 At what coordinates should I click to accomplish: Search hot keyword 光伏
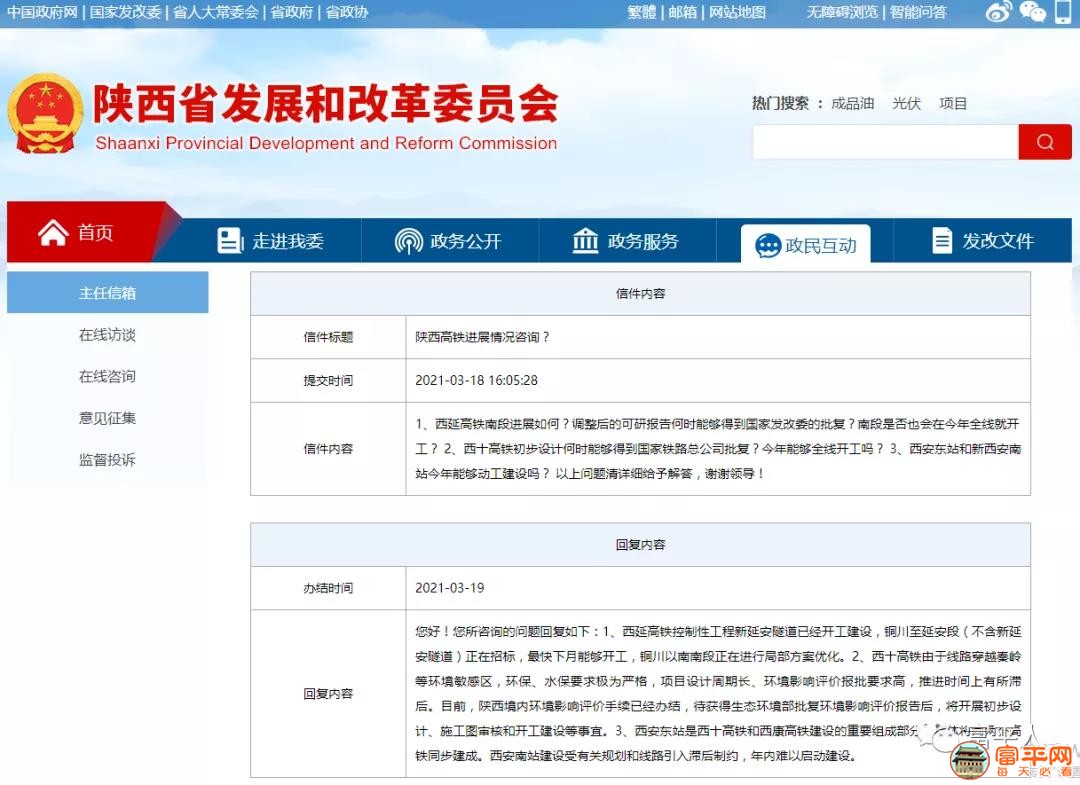coord(906,103)
